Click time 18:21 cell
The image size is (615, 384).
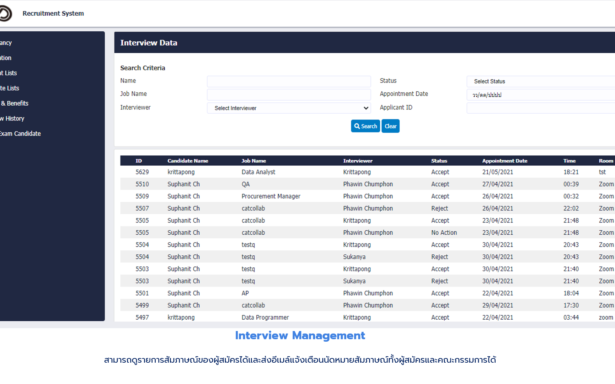[x=571, y=172]
